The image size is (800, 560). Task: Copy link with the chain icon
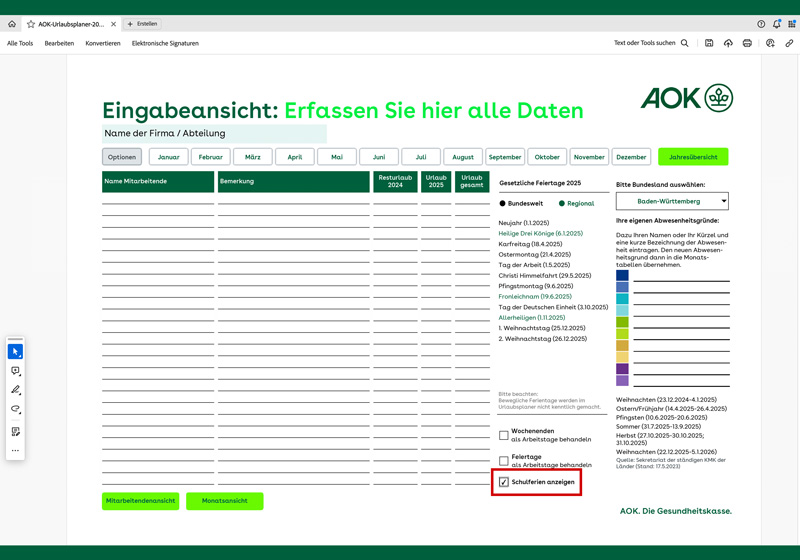(789, 43)
